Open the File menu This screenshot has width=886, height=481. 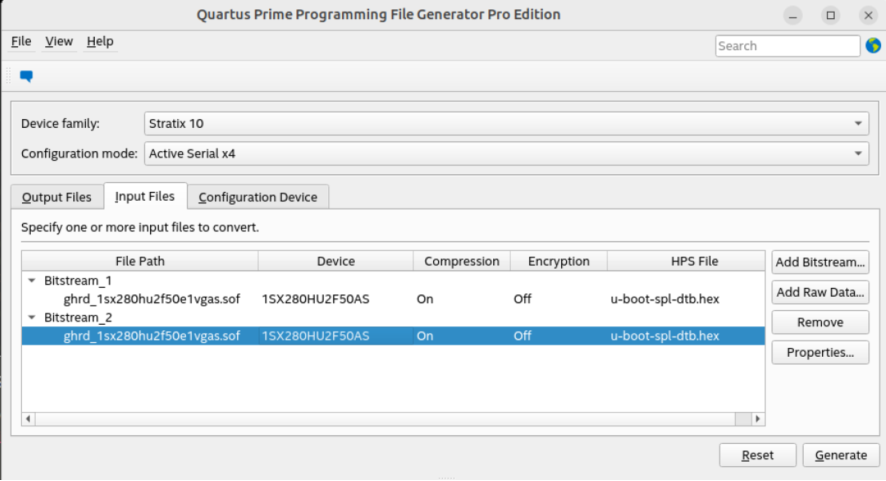pos(21,42)
